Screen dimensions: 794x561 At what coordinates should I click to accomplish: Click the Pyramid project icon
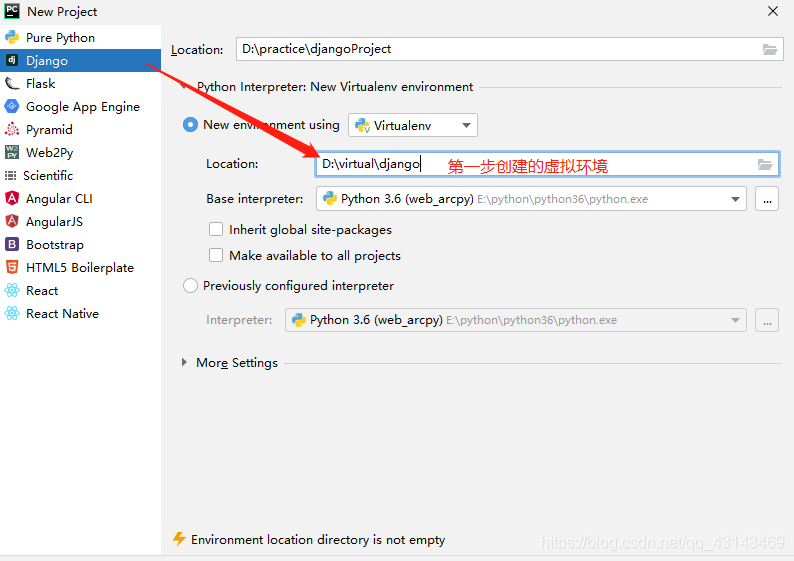click(12, 130)
